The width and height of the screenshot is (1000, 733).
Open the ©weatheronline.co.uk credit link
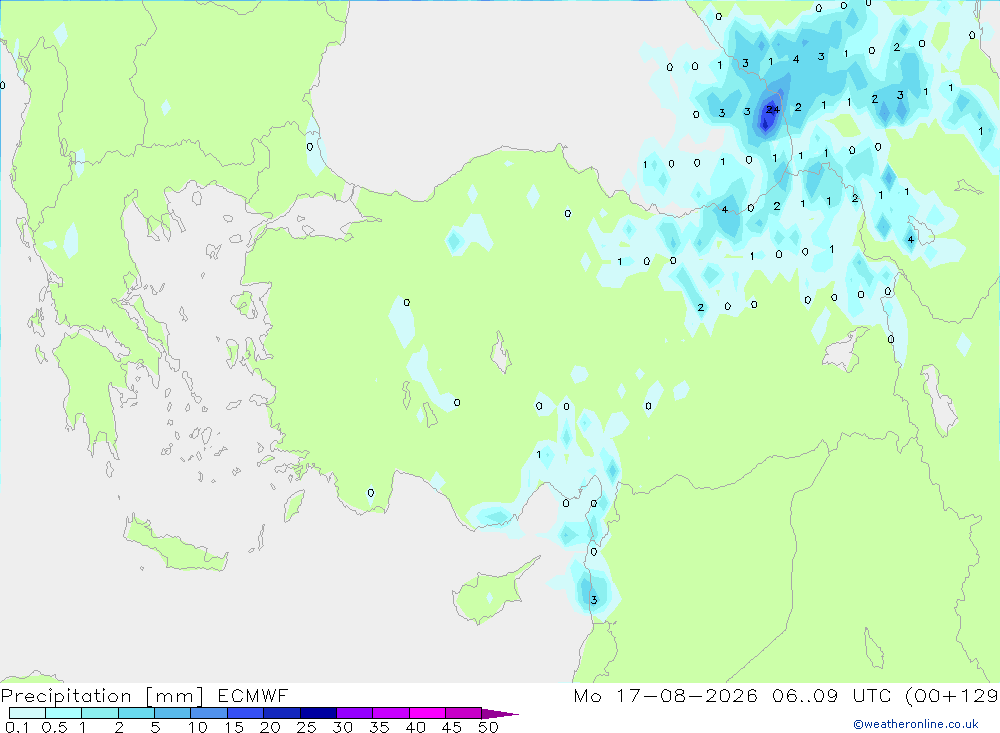(916, 724)
